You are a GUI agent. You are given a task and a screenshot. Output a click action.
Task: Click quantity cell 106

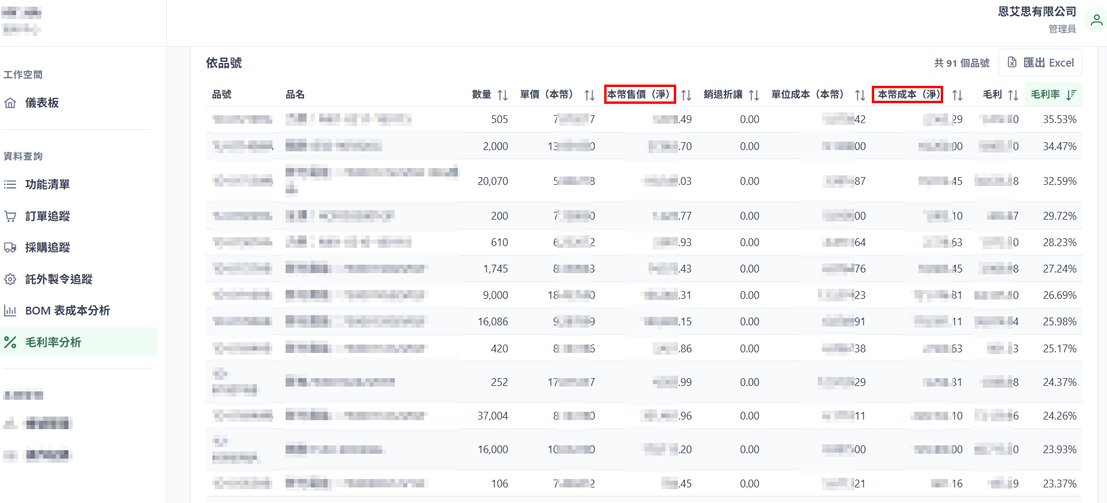coord(499,483)
